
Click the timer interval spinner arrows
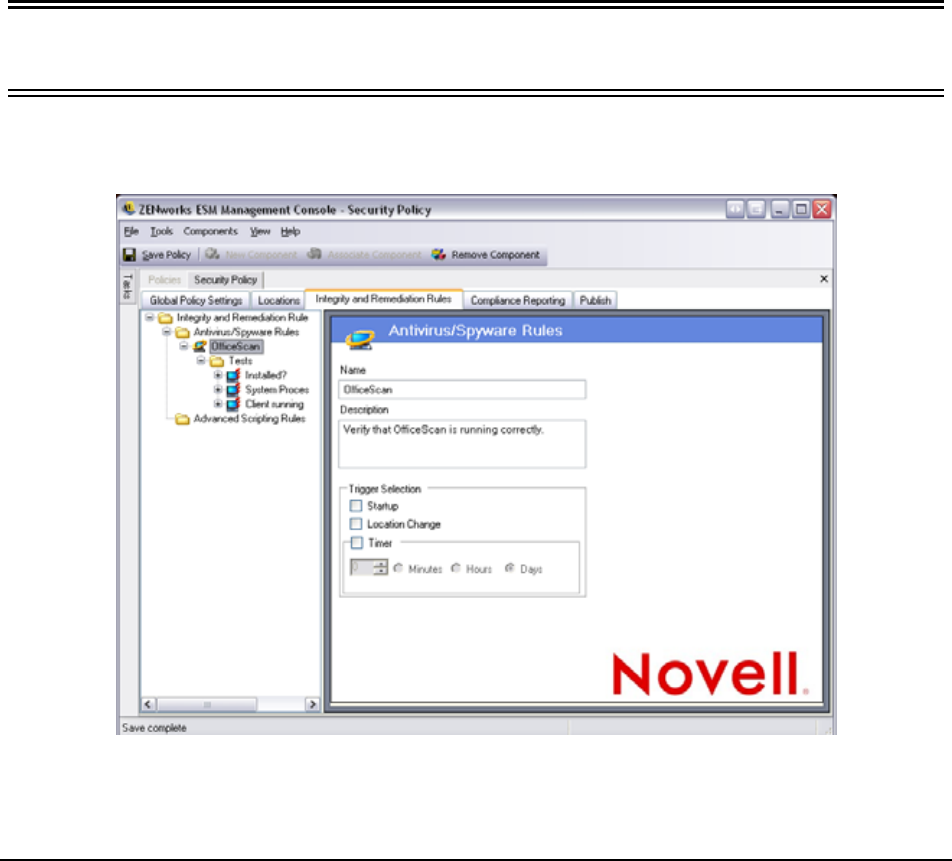(381, 568)
